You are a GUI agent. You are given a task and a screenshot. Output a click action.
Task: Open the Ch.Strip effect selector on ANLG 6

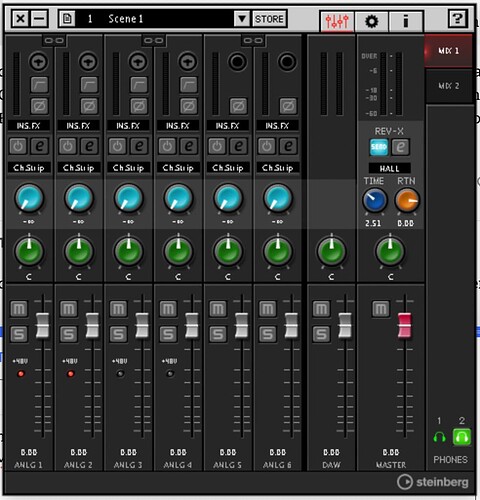tap(277, 168)
